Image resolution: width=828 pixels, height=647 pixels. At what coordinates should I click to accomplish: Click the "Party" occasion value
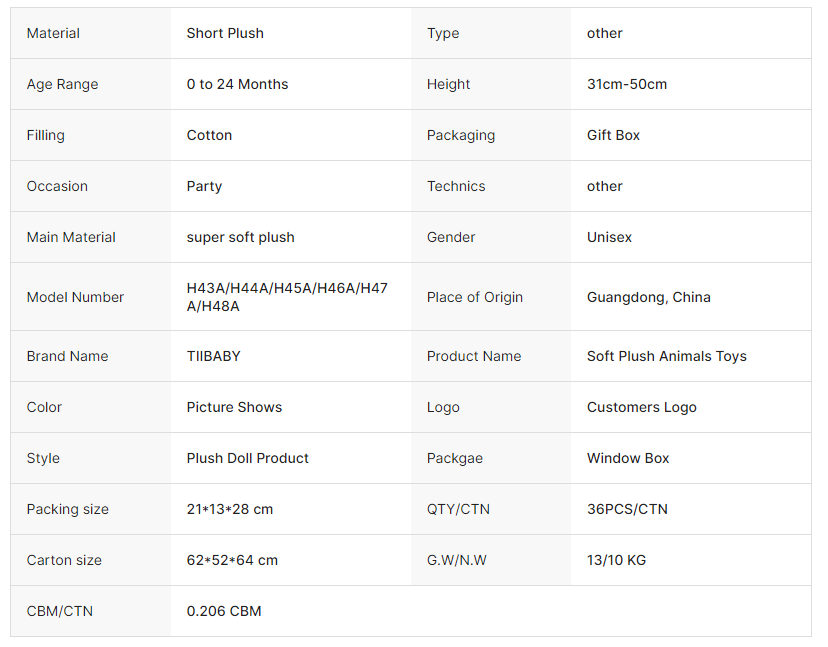point(204,186)
